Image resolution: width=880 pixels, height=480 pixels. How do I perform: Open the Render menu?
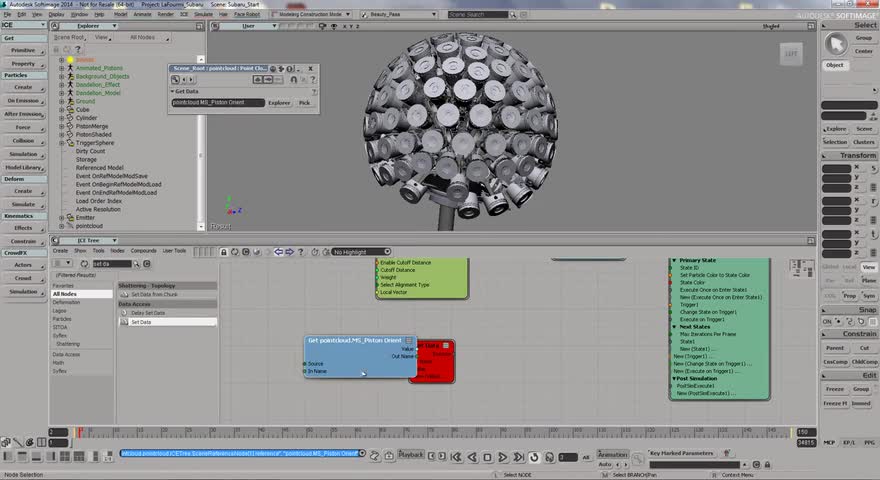165,15
